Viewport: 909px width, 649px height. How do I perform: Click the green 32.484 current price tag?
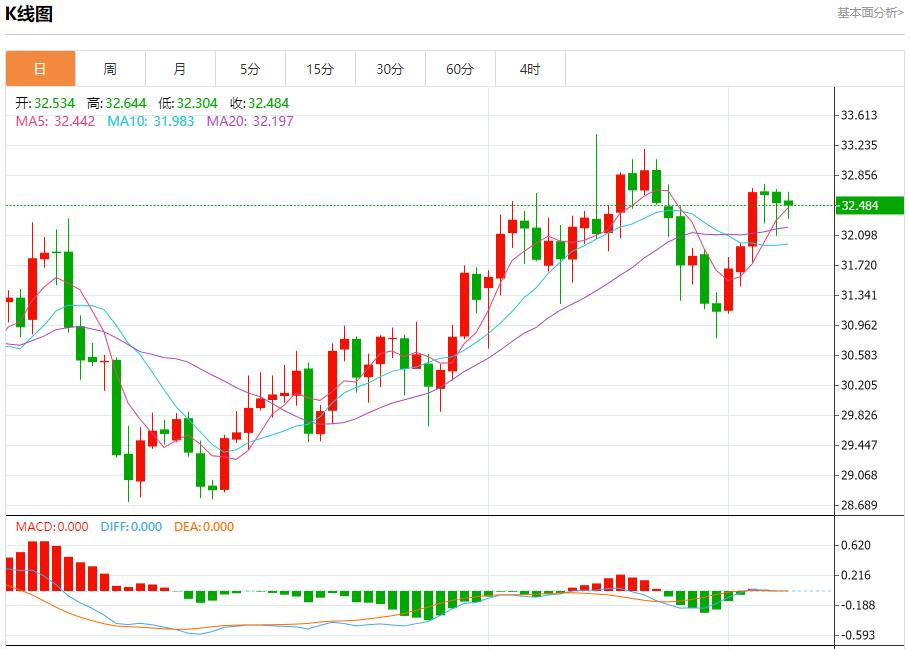[x=859, y=206]
